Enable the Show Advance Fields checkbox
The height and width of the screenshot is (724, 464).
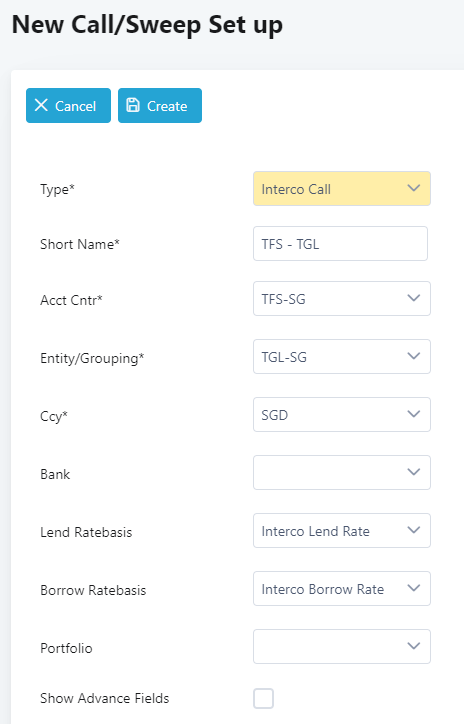point(263,698)
